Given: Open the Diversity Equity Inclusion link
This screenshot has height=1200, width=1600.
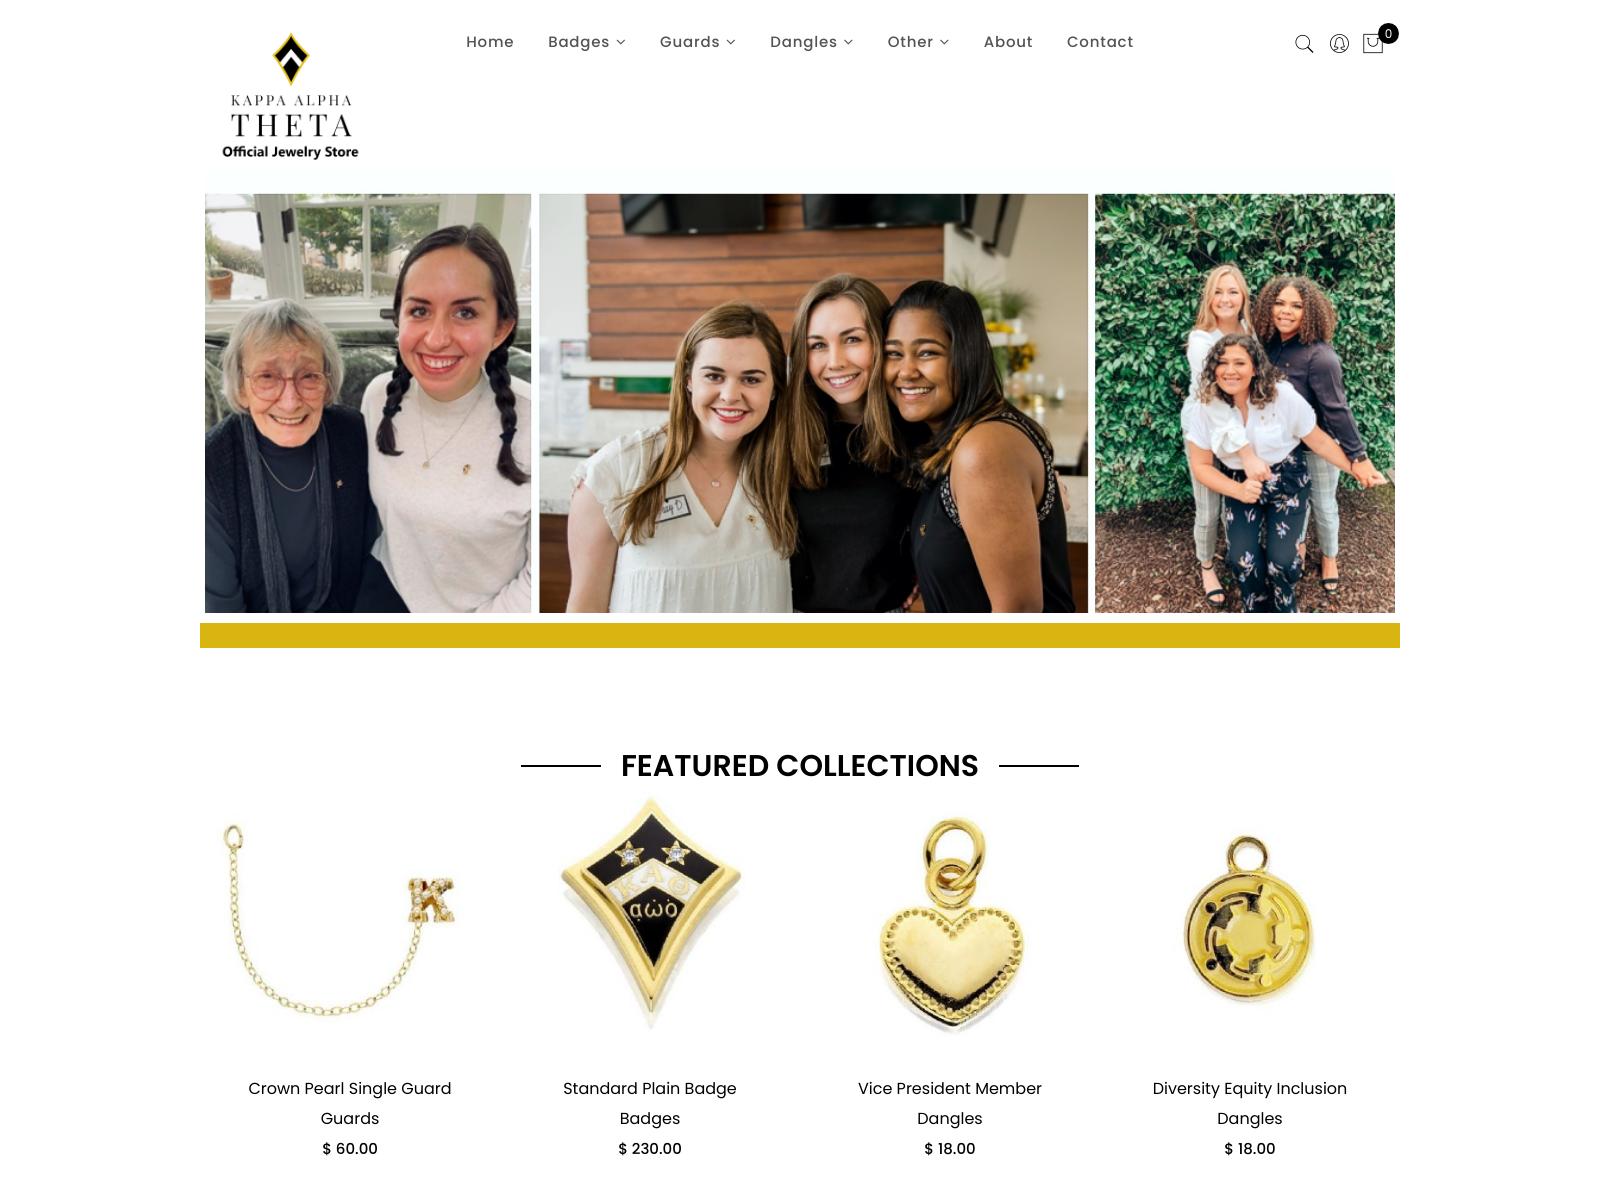Looking at the screenshot, I should (x=1250, y=1088).
